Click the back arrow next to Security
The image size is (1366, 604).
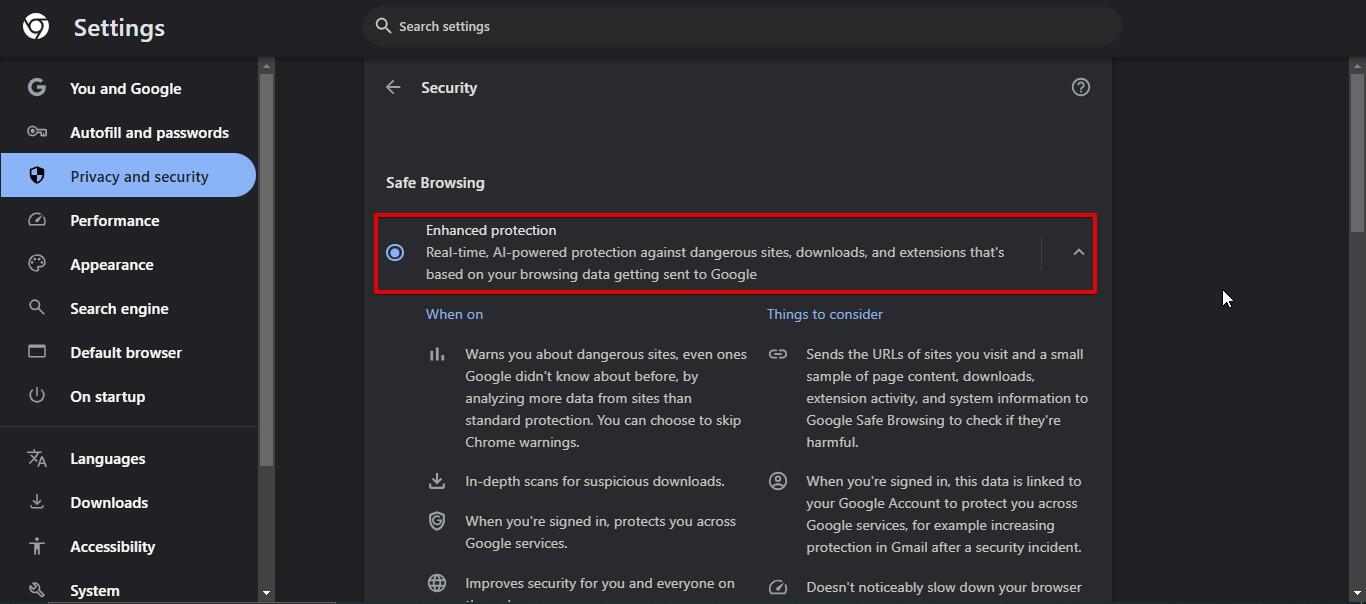(x=393, y=88)
